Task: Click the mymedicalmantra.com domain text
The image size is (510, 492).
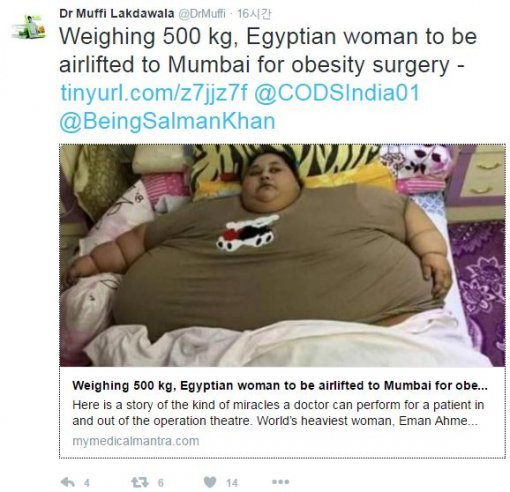Action: pos(136,441)
